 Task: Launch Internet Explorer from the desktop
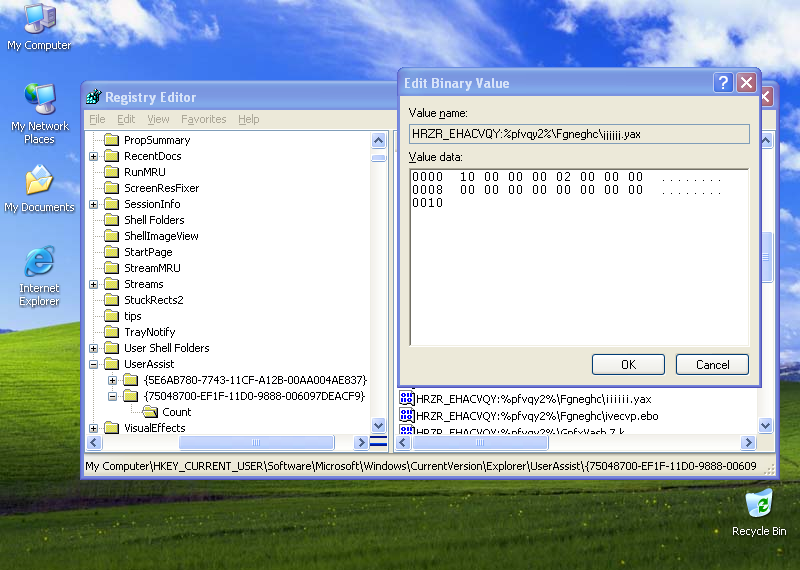tap(39, 276)
